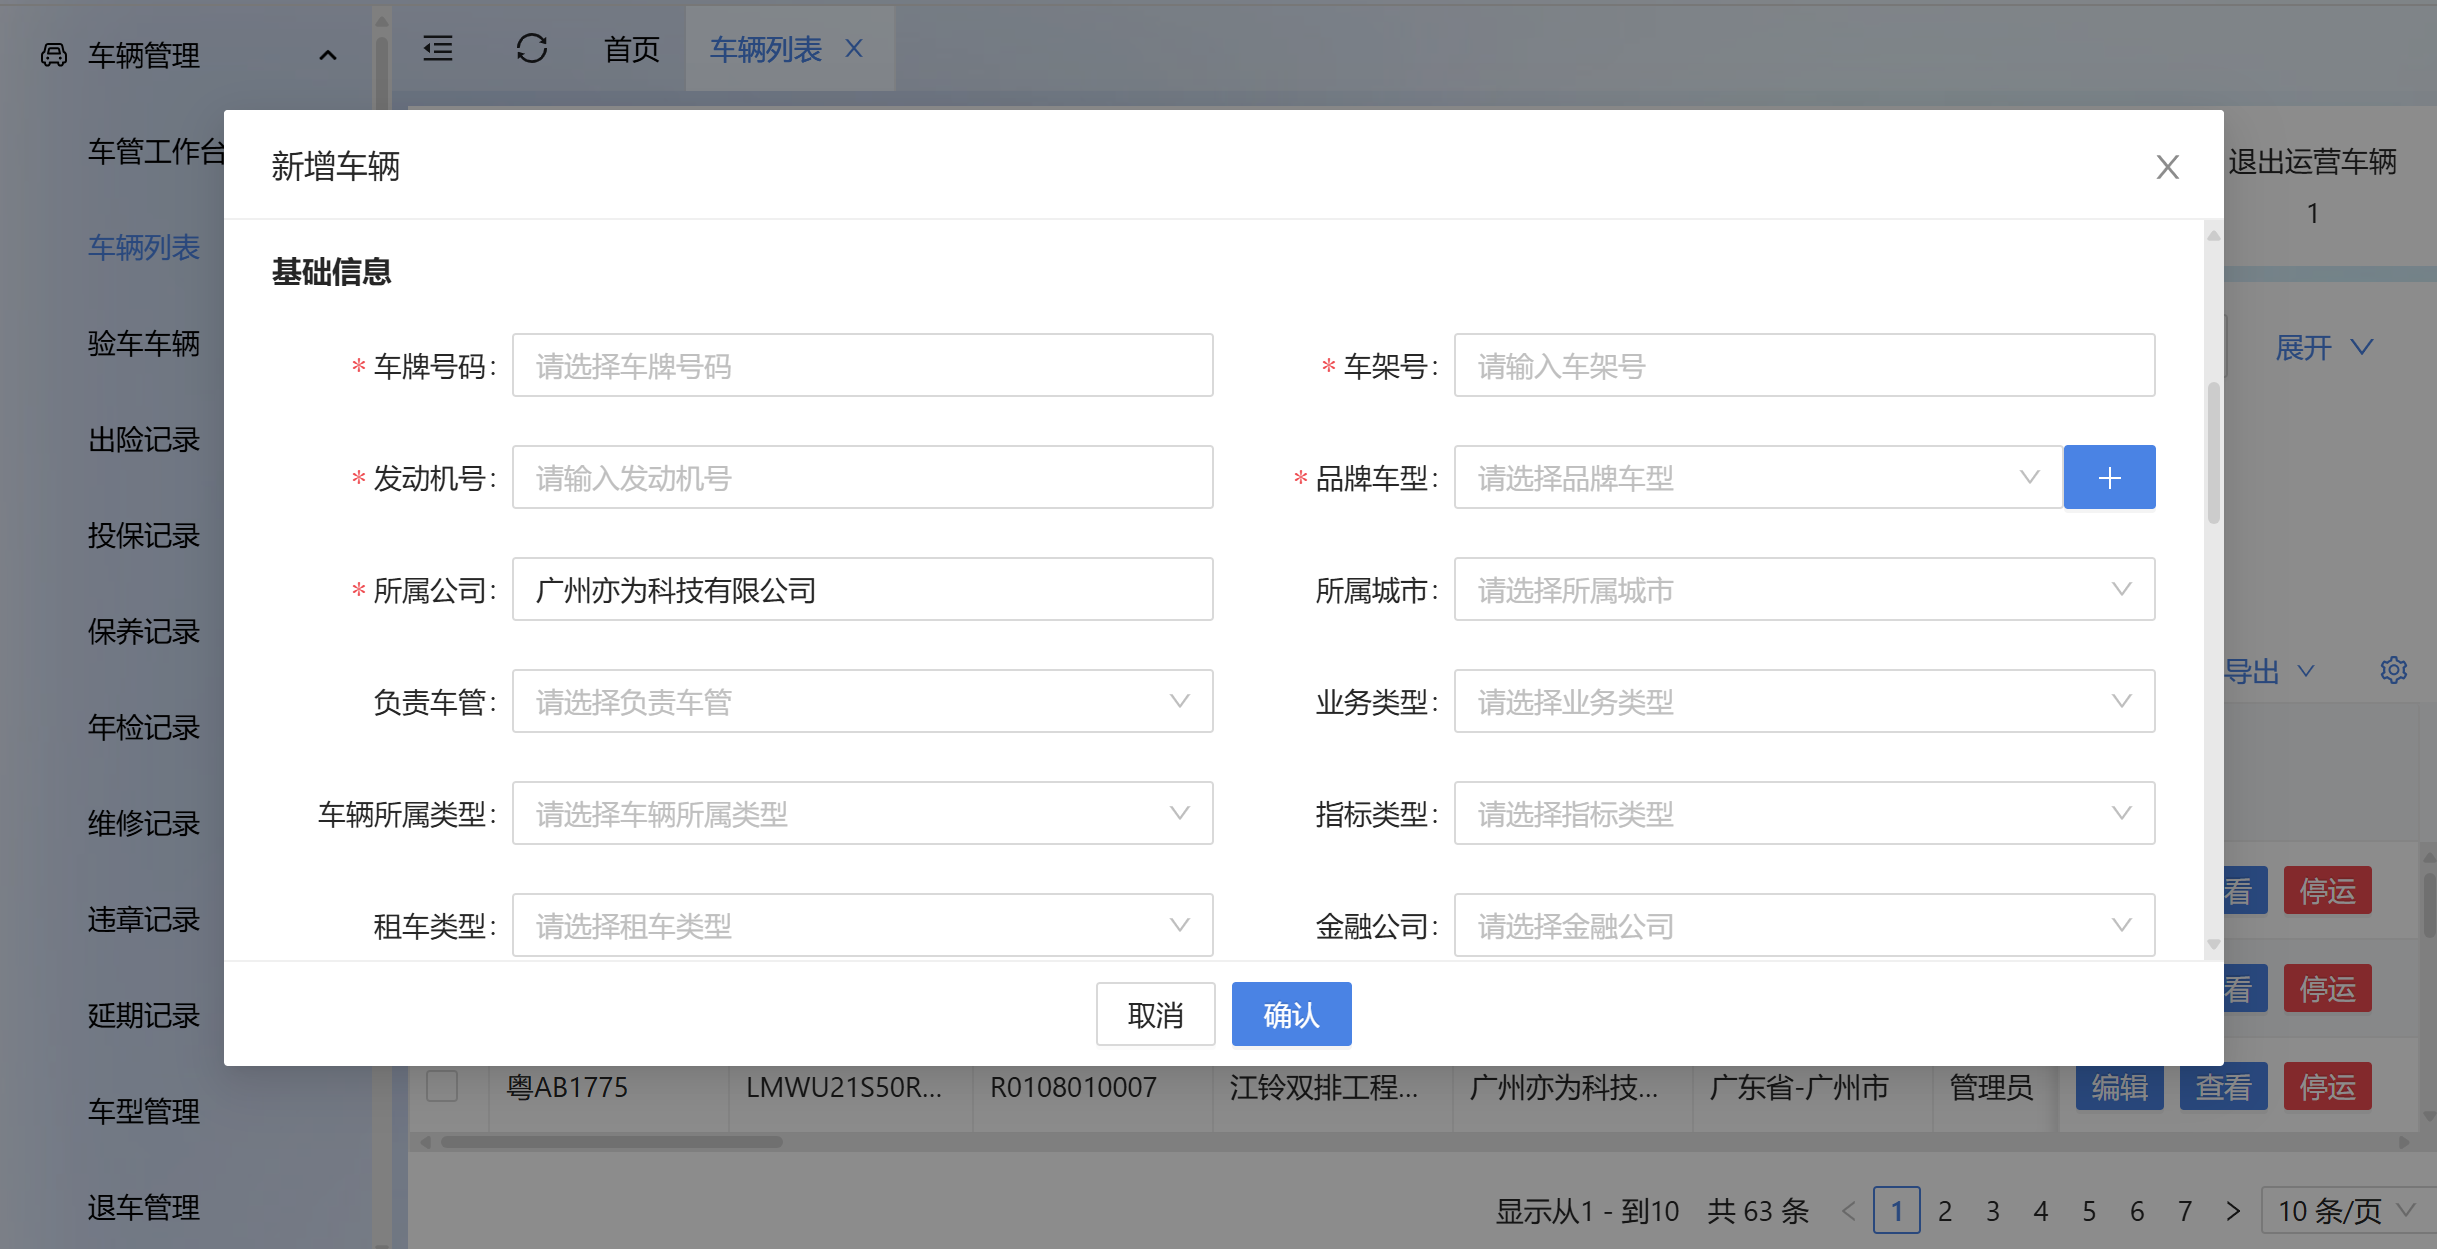The height and width of the screenshot is (1249, 2437).
Task: Open 保养记录 in the sidebar menu
Action: click(144, 631)
